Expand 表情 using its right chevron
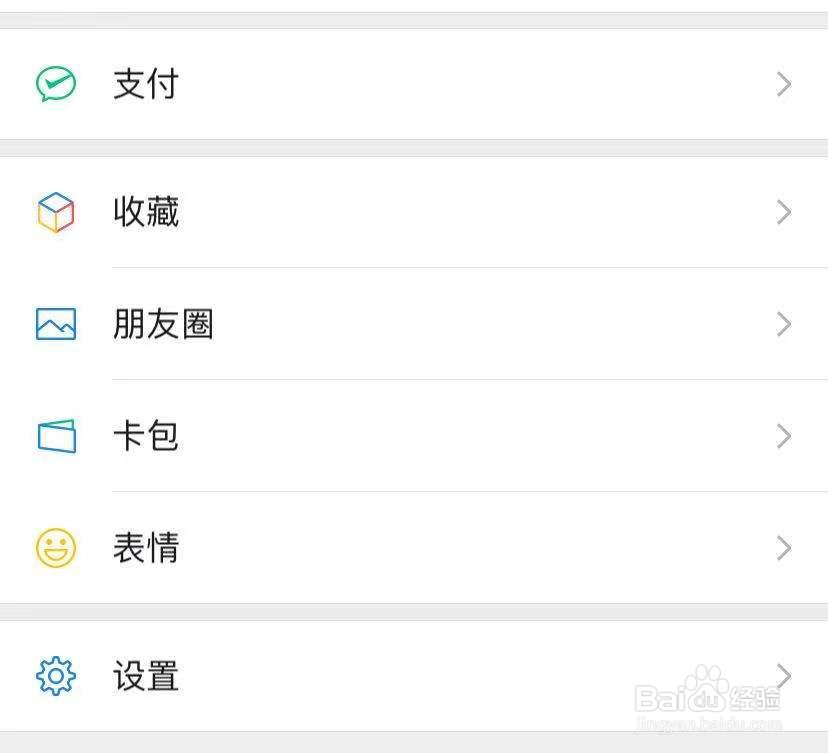 tap(784, 548)
